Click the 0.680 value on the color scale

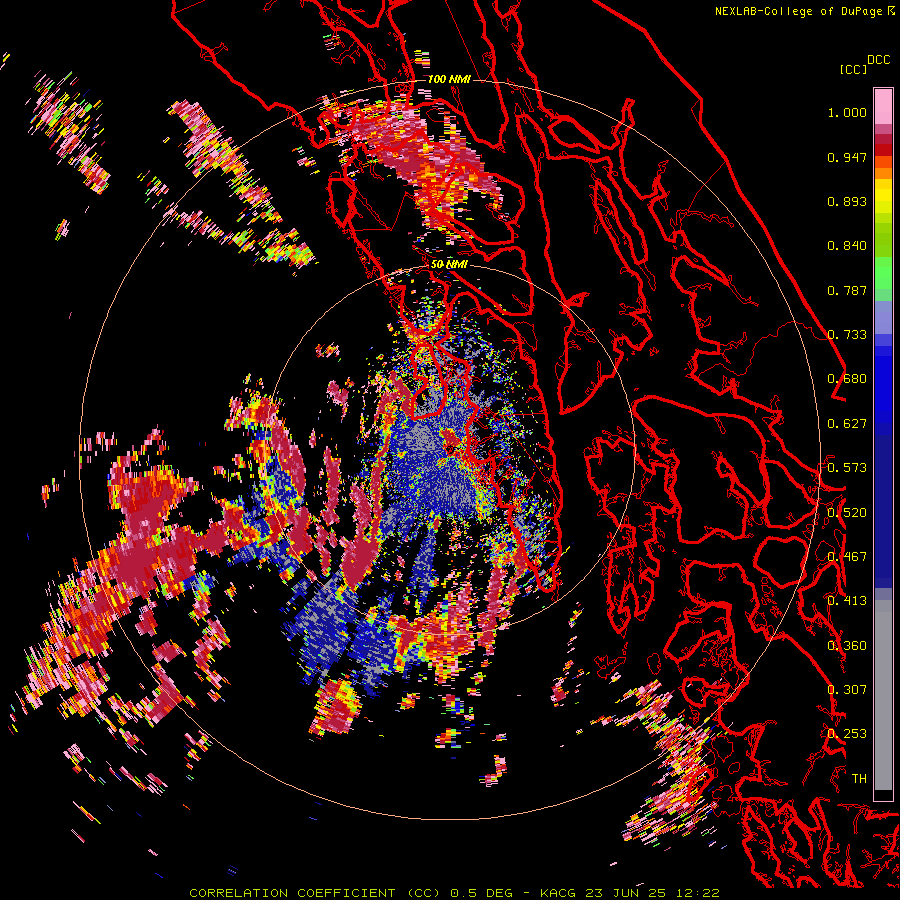[847, 379]
